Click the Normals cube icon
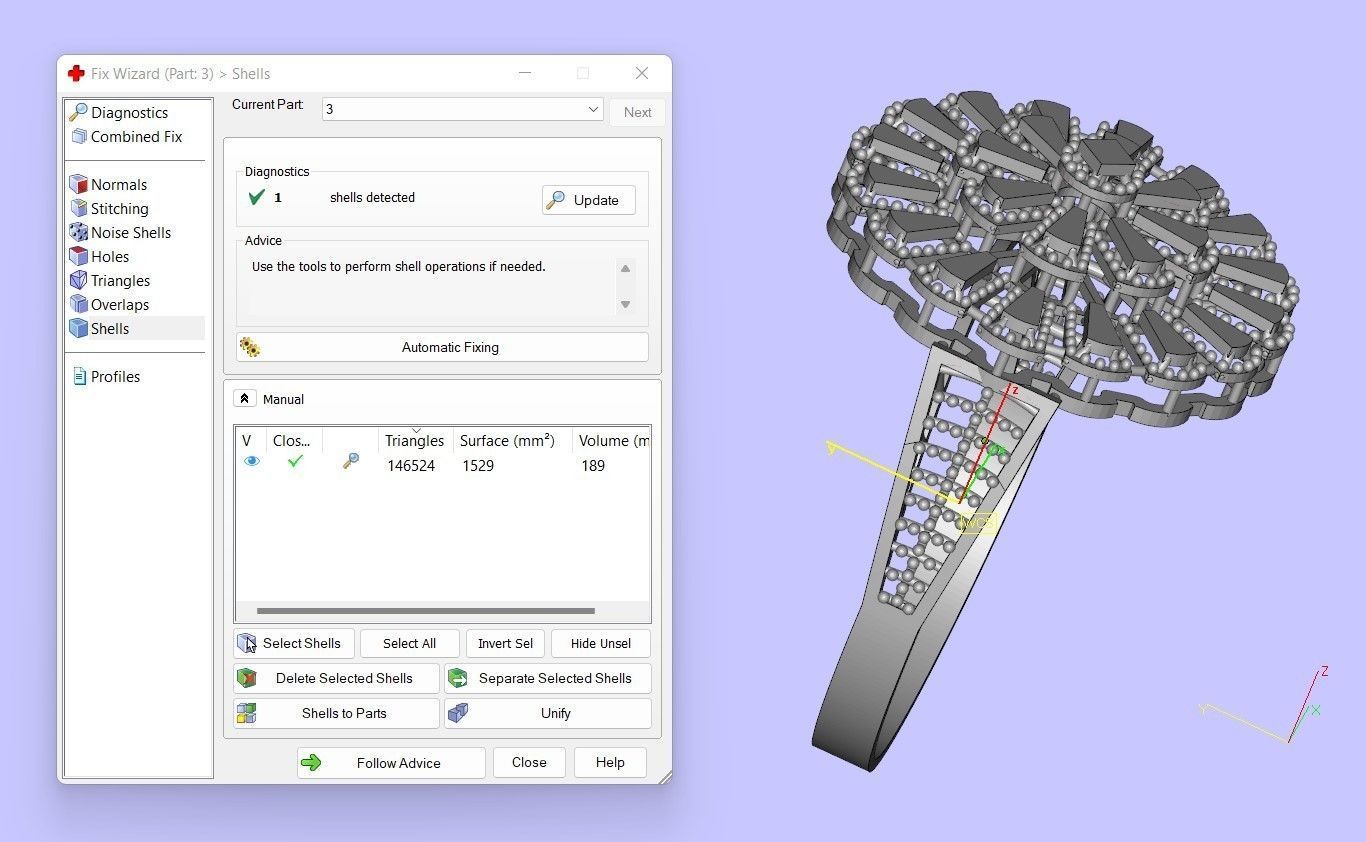 (79, 185)
